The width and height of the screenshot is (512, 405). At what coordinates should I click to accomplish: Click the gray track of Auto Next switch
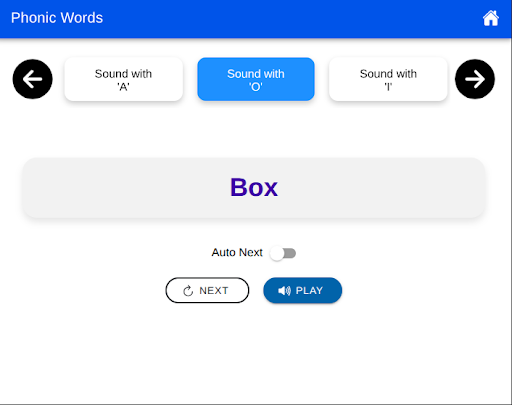click(x=290, y=253)
